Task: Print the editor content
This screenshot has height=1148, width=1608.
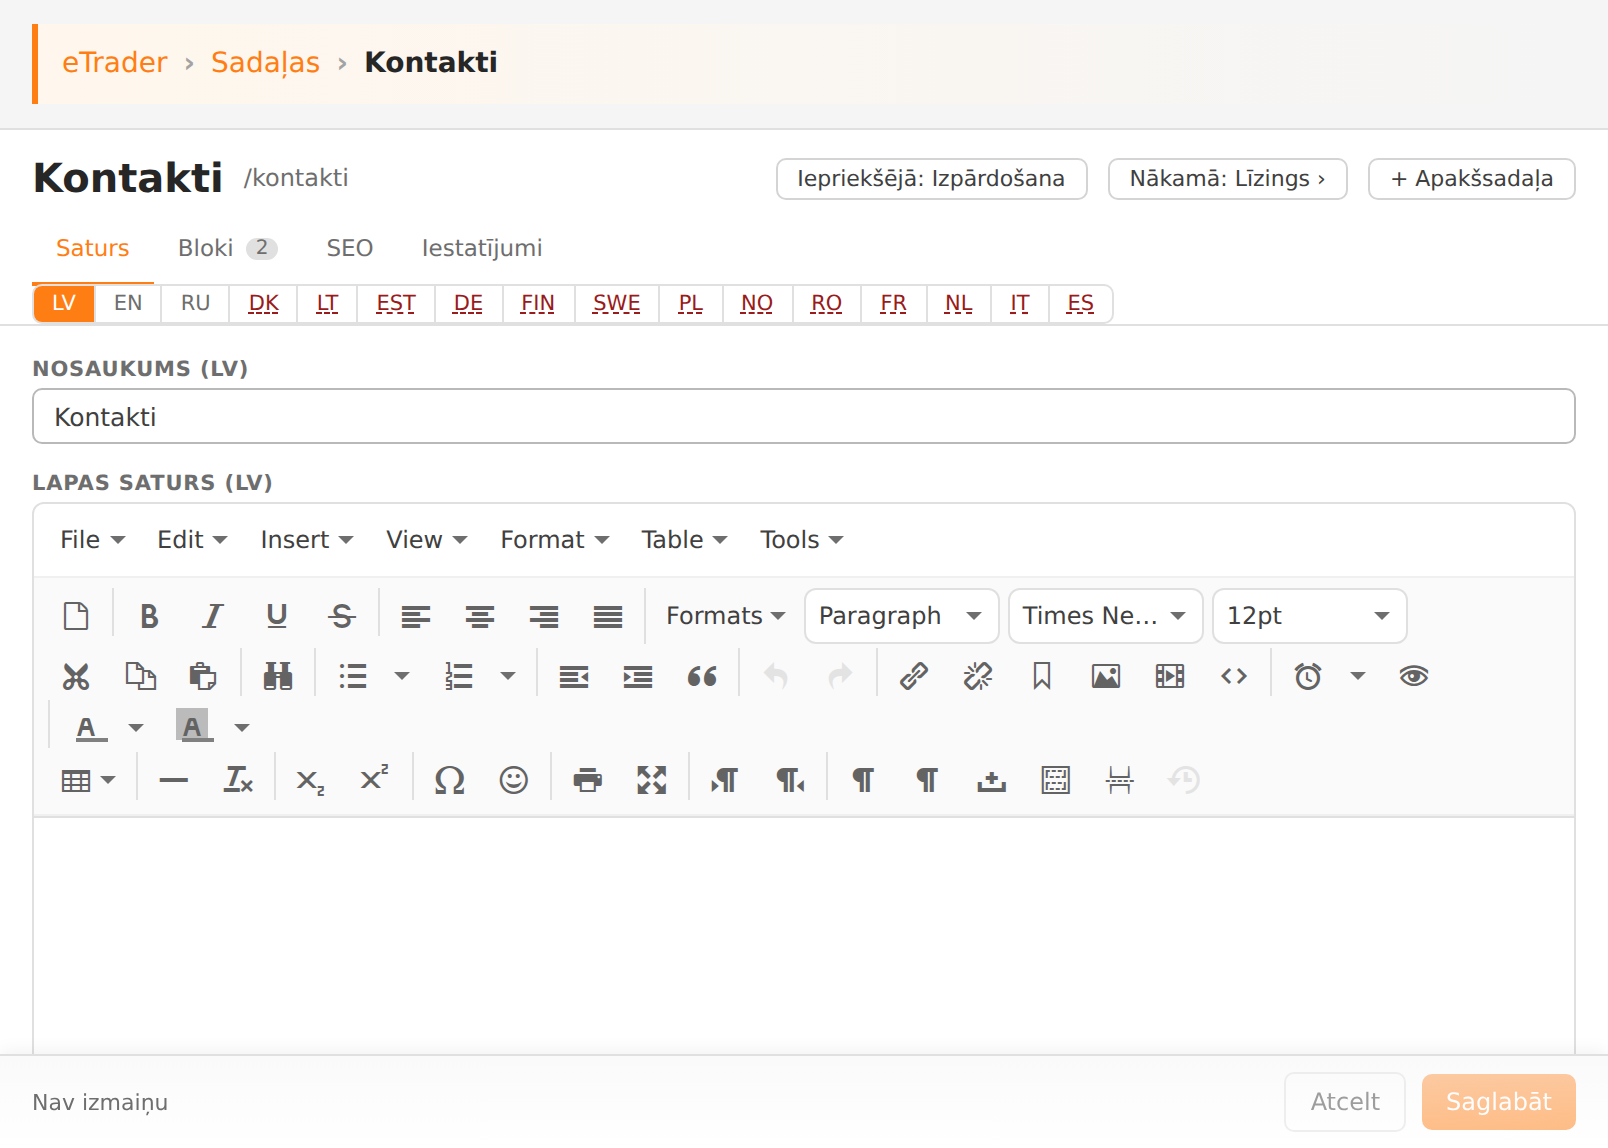Action: point(588,780)
